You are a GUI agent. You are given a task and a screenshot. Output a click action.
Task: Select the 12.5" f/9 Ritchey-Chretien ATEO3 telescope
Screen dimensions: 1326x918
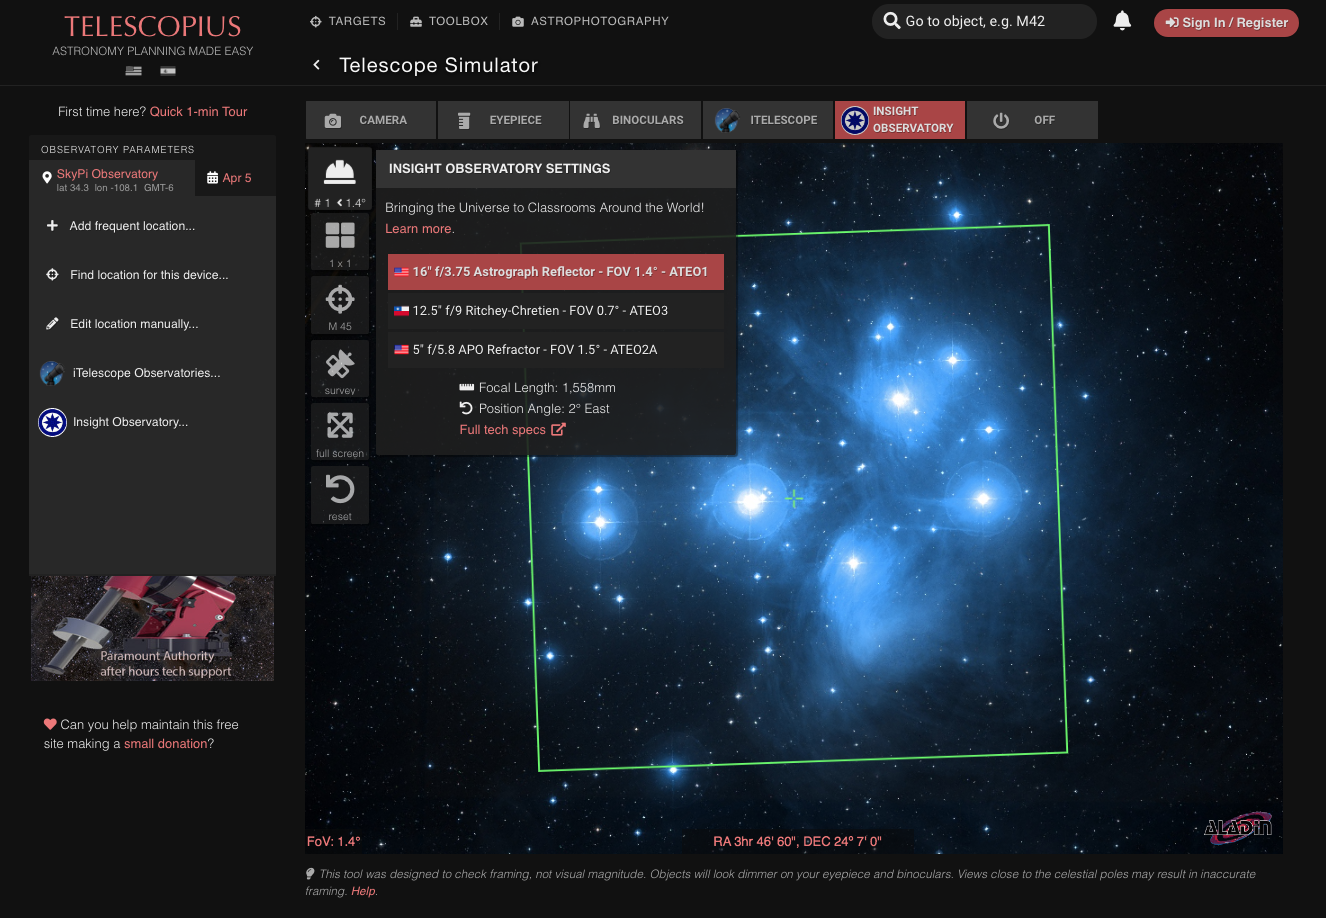click(x=555, y=310)
